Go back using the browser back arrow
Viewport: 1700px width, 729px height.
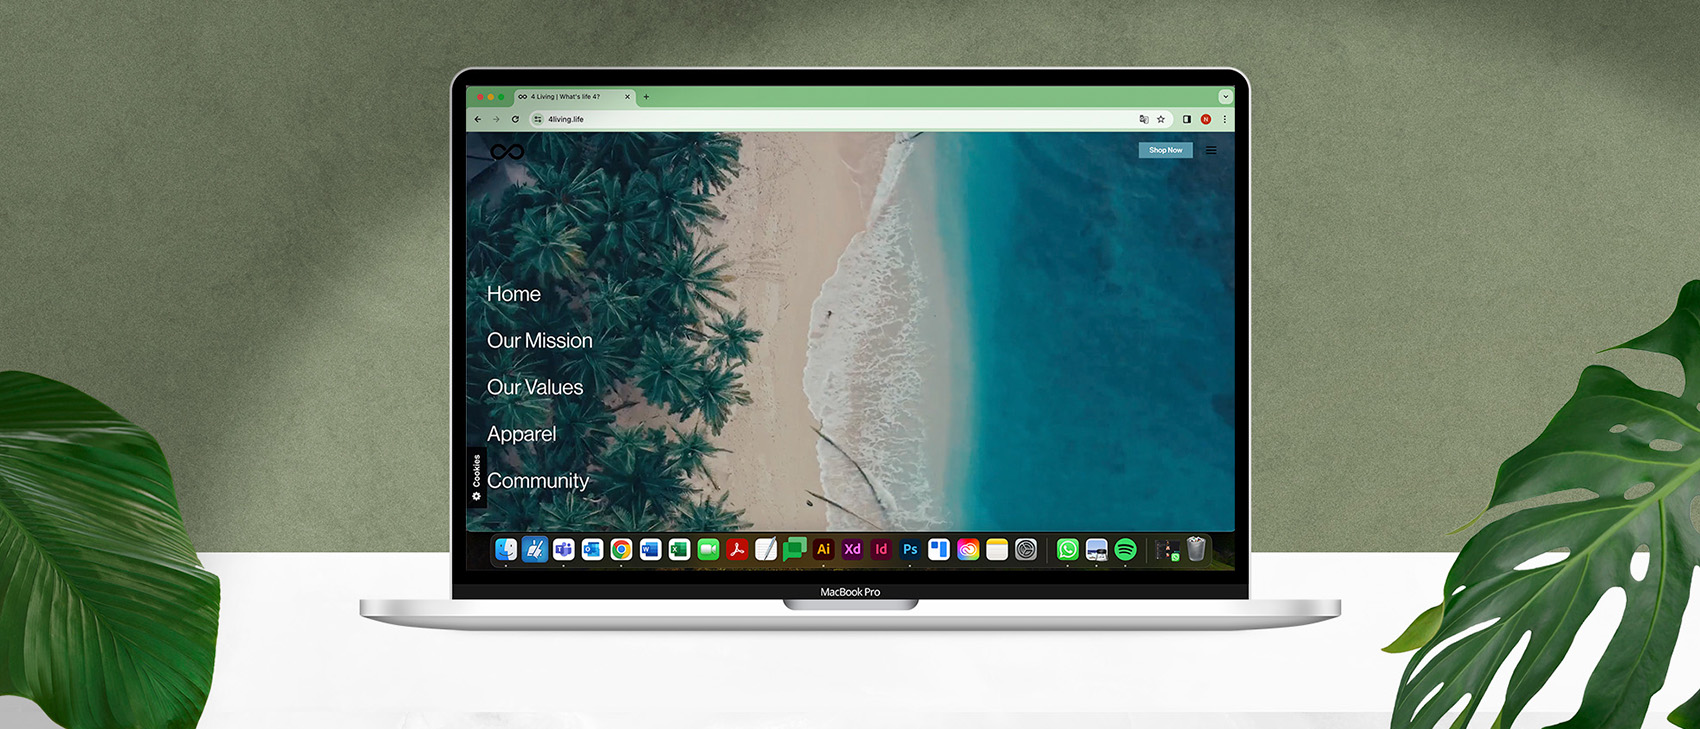tap(478, 119)
